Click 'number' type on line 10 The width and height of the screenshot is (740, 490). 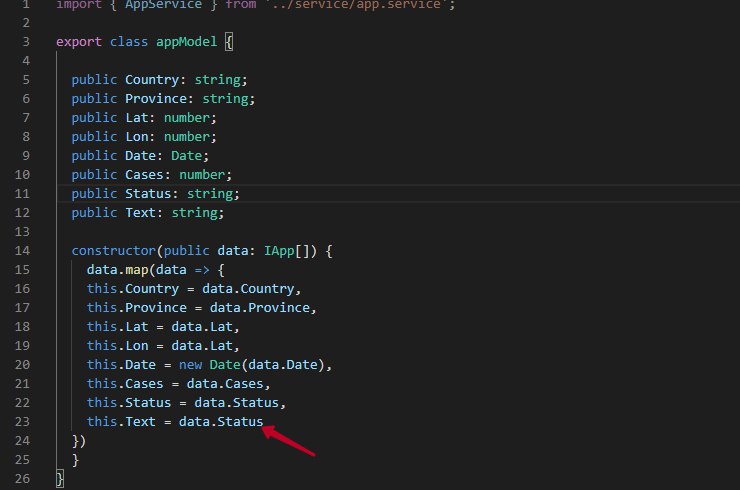tap(202, 175)
